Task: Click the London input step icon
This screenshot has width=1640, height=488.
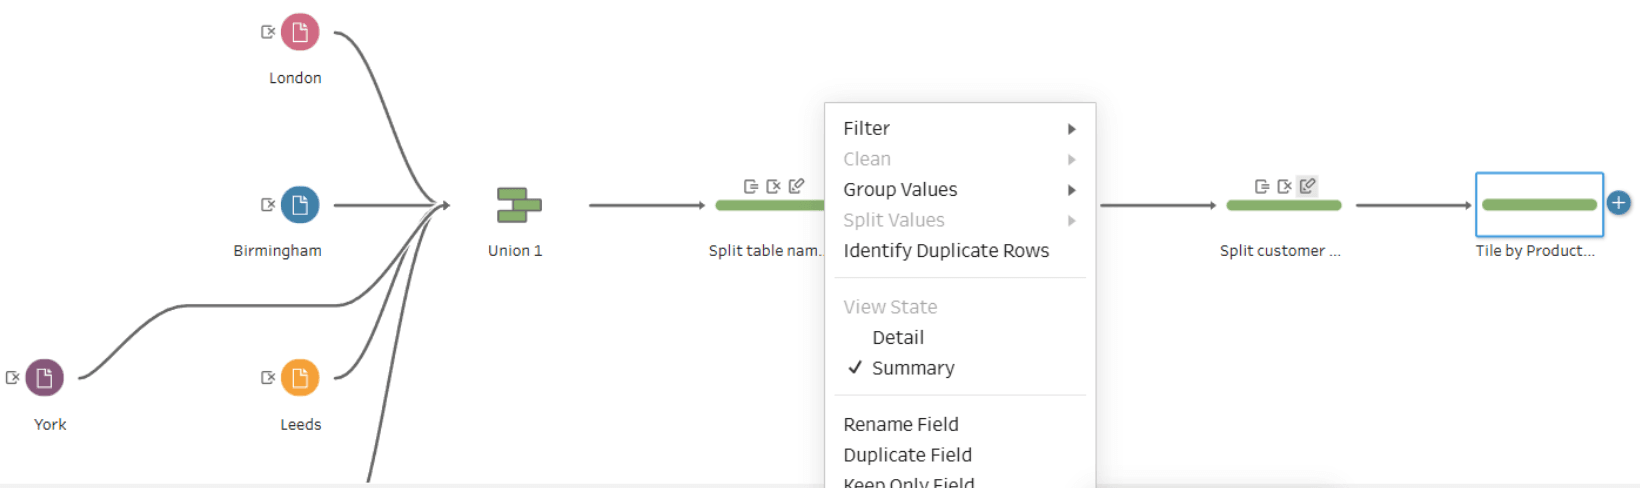Action: click(300, 32)
